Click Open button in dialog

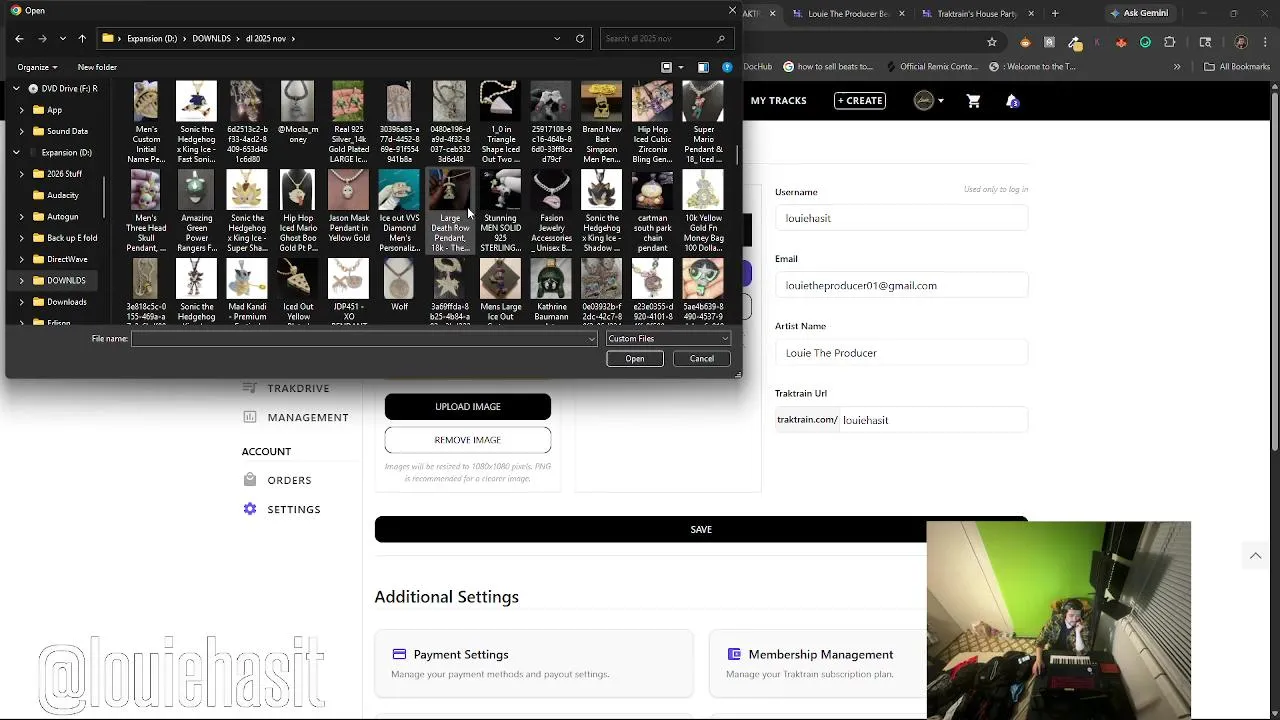[635, 359]
